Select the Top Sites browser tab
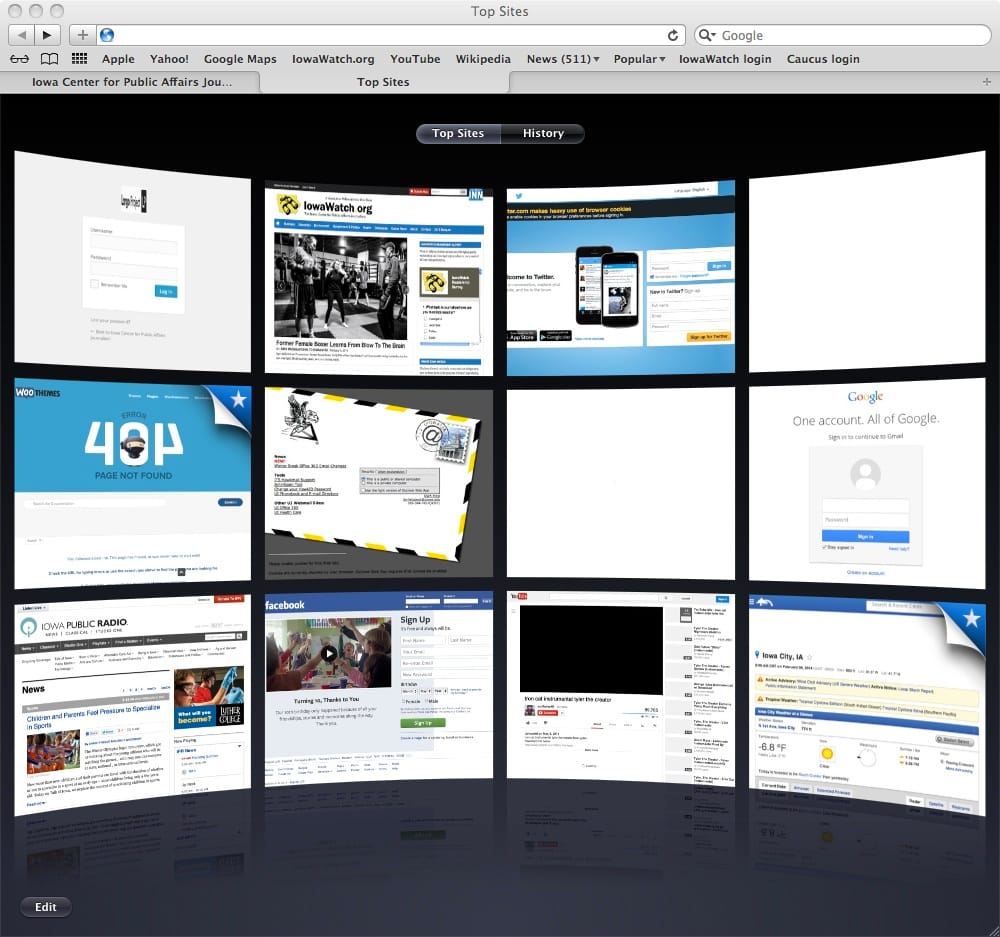The width and height of the screenshot is (1000, 937). click(x=383, y=82)
